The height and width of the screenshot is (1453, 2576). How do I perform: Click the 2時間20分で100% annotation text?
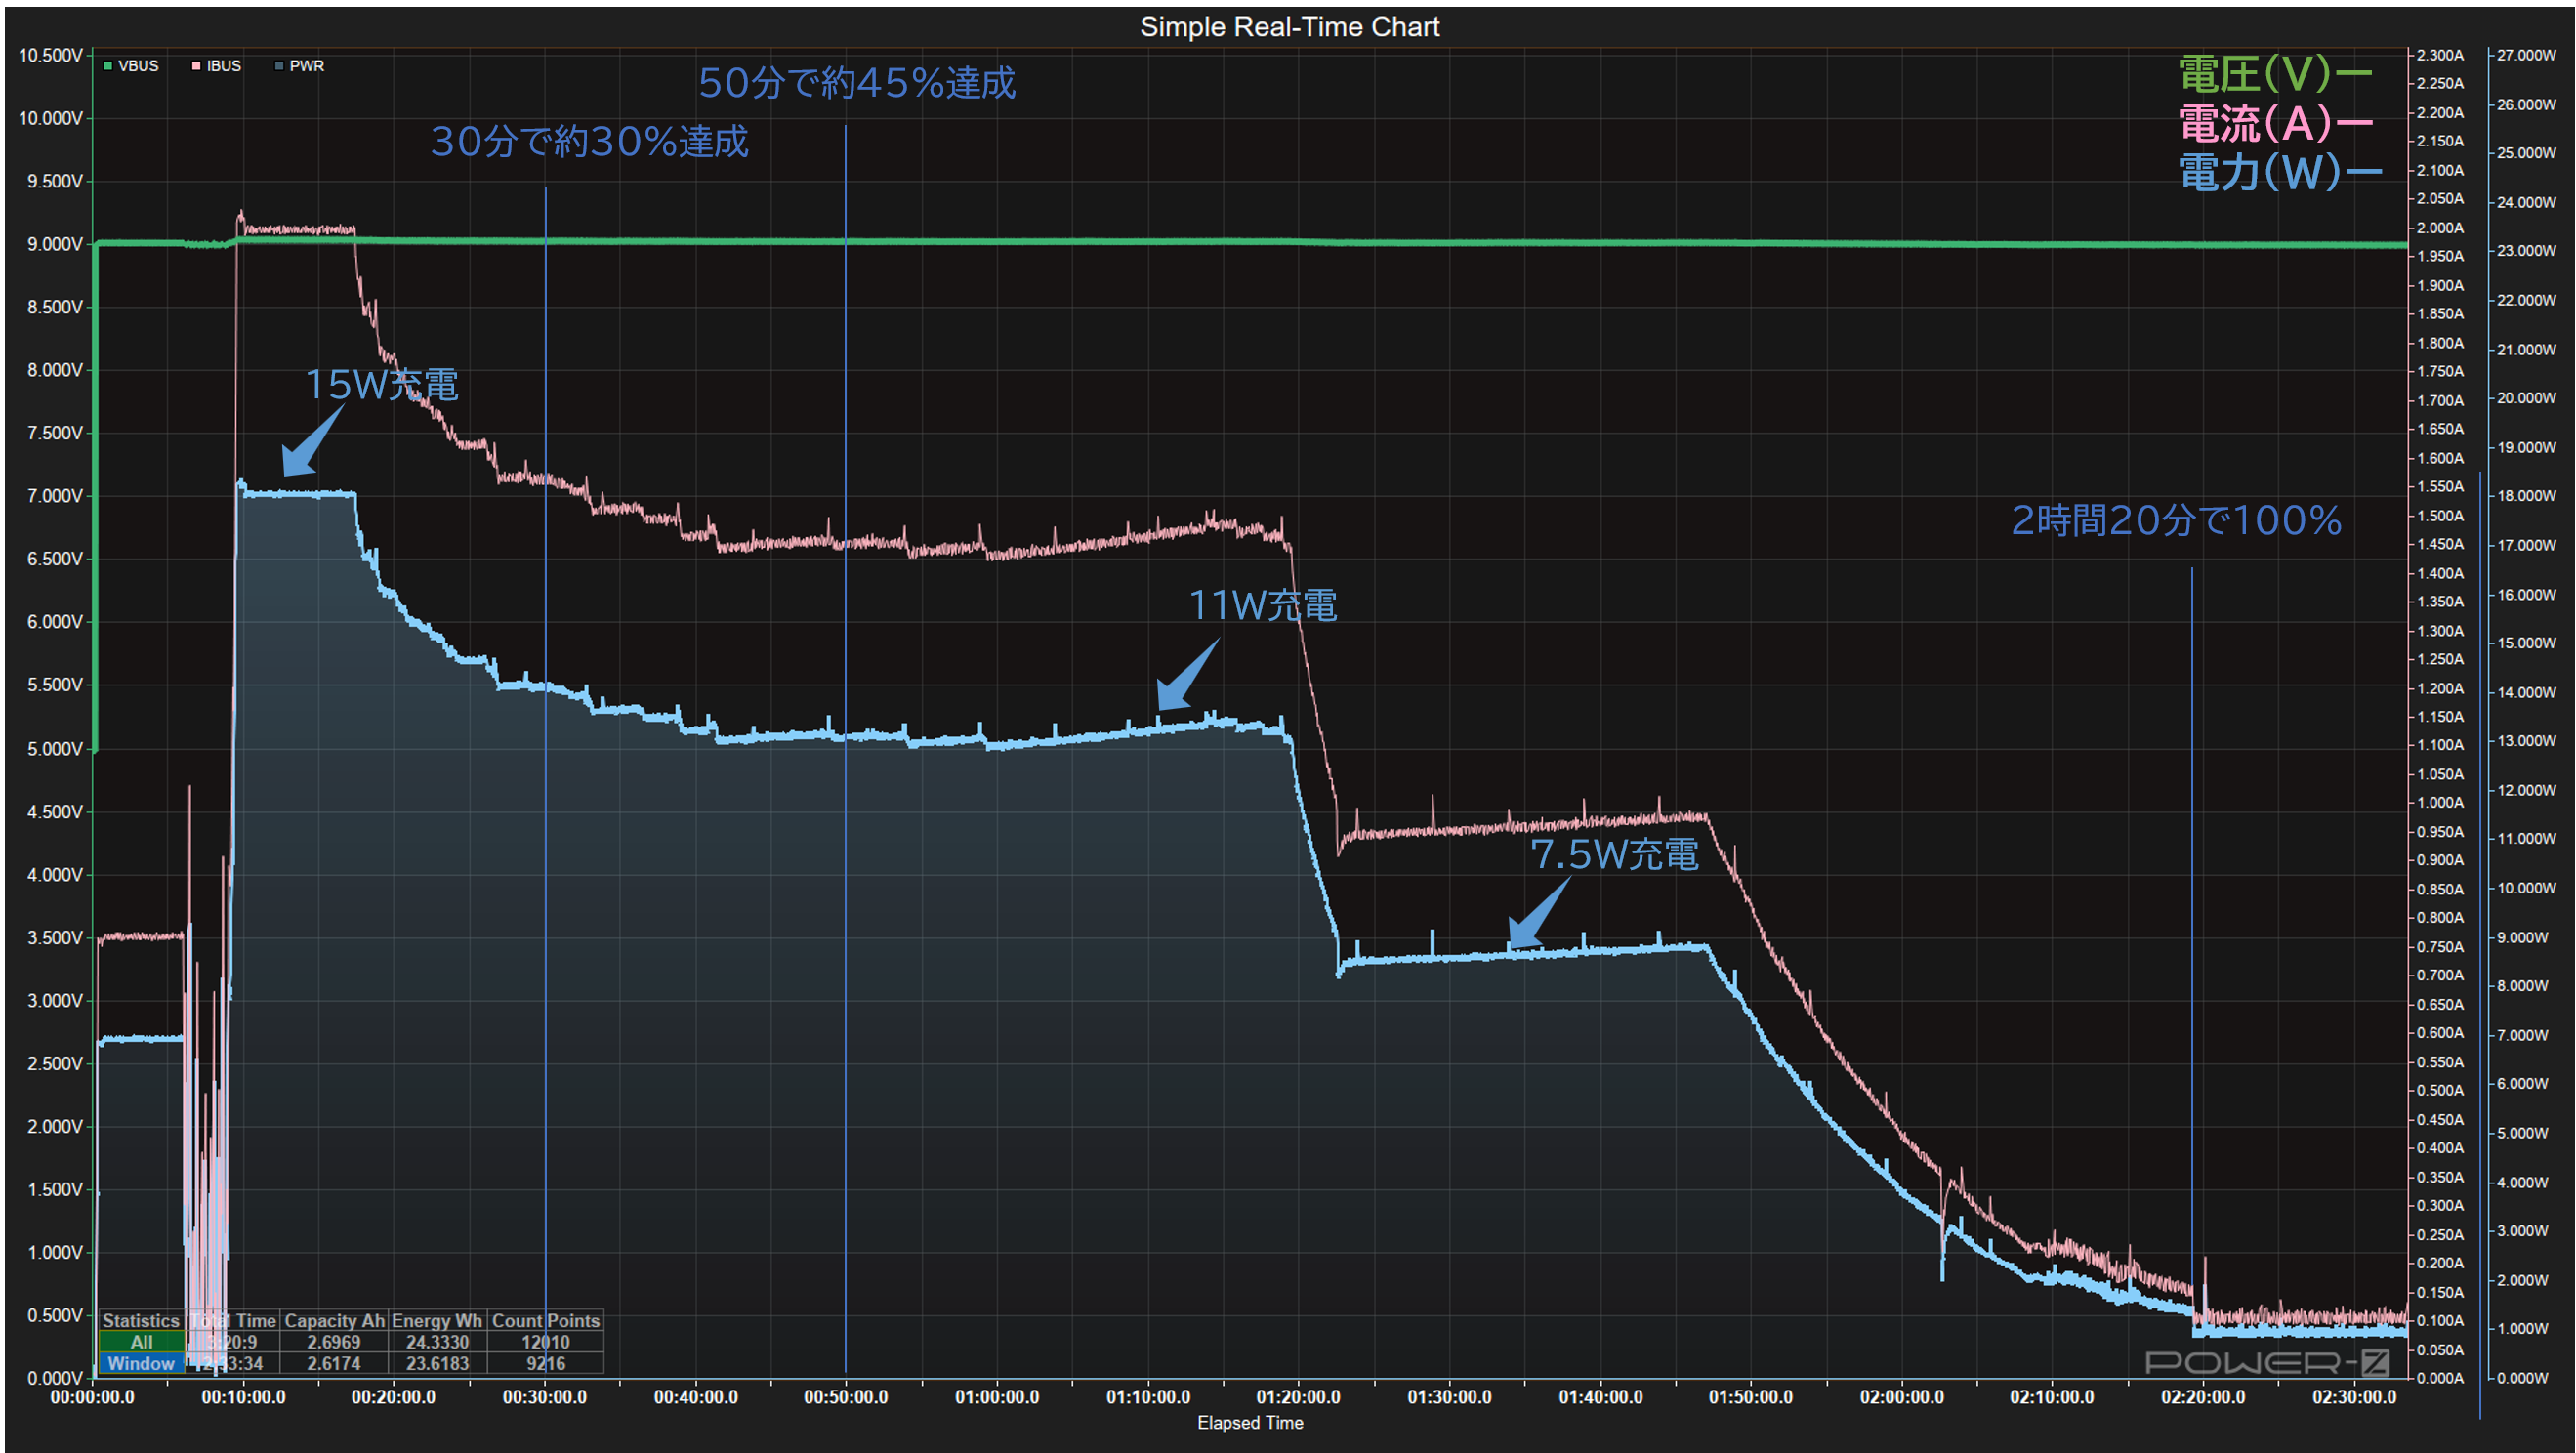point(2176,520)
